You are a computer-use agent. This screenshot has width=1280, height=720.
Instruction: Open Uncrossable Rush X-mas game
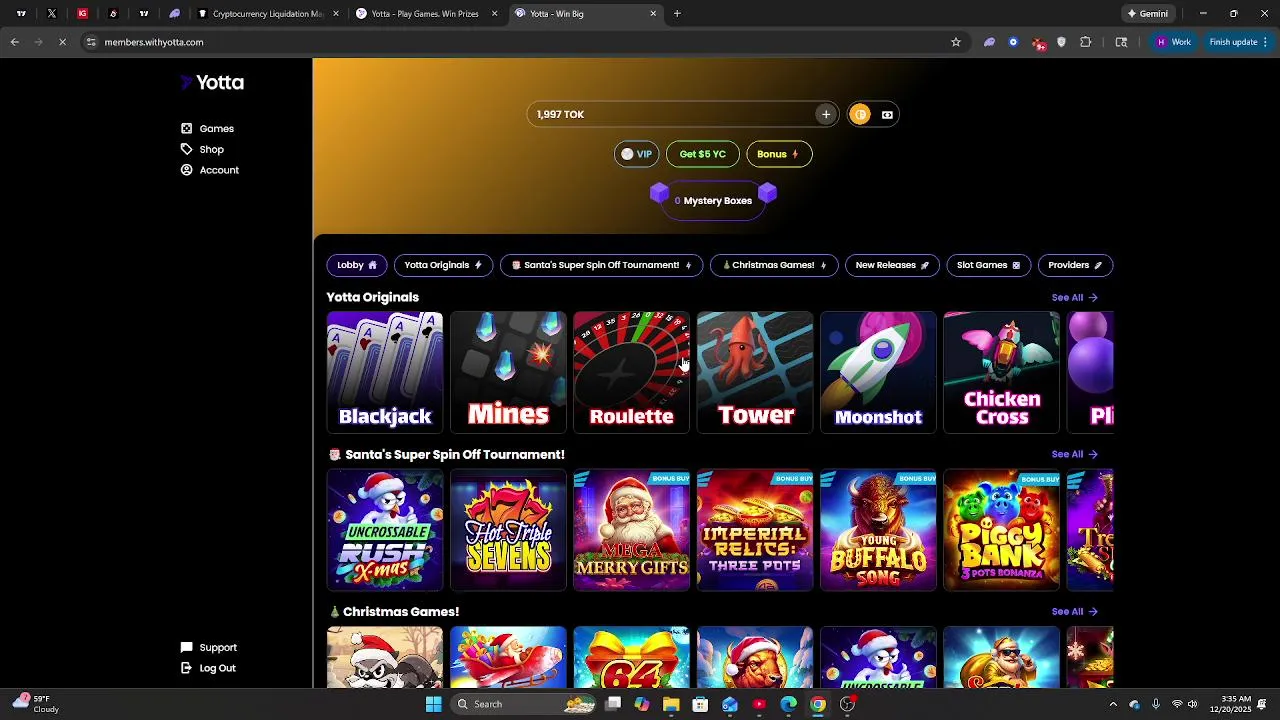click(x=385, y=530)
